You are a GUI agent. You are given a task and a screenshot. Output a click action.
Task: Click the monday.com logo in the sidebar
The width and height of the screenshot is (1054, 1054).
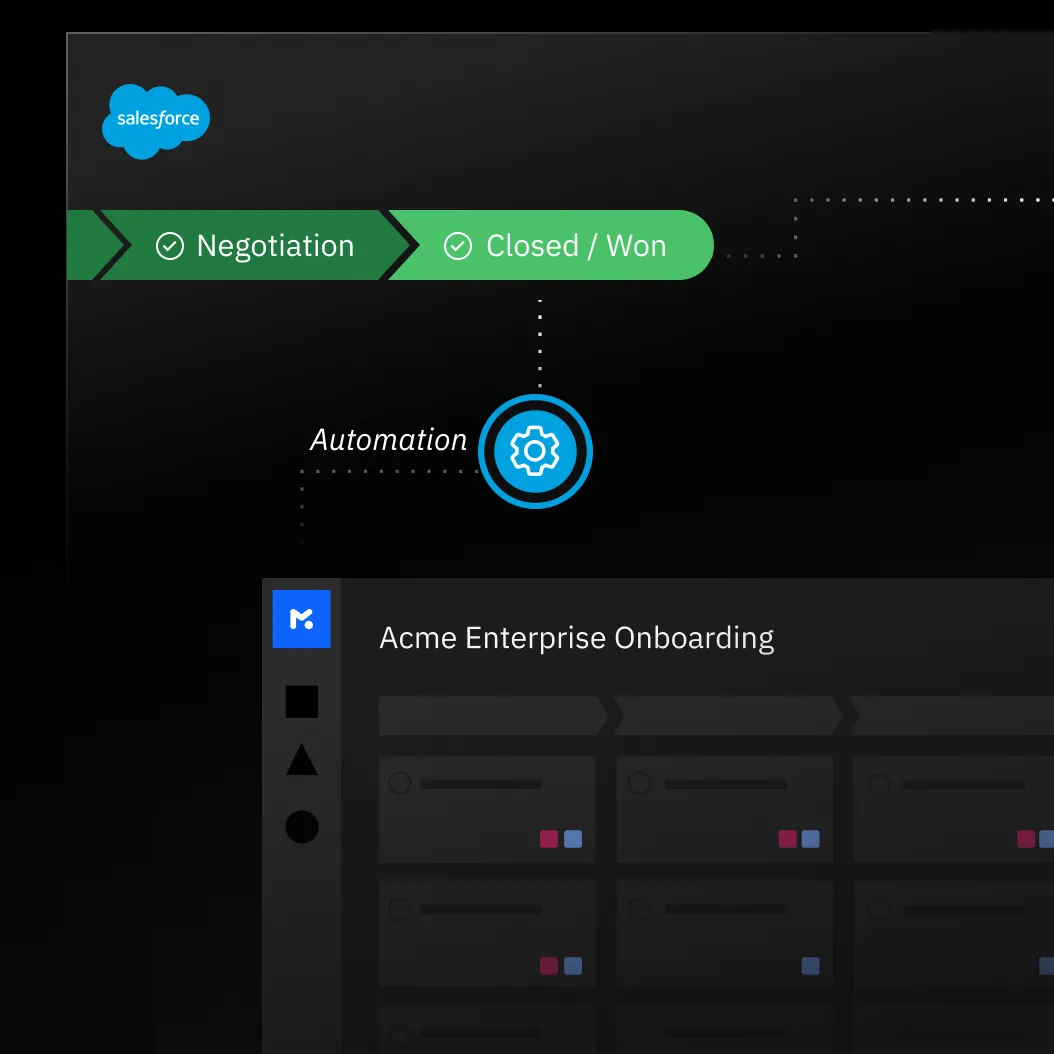301,619
